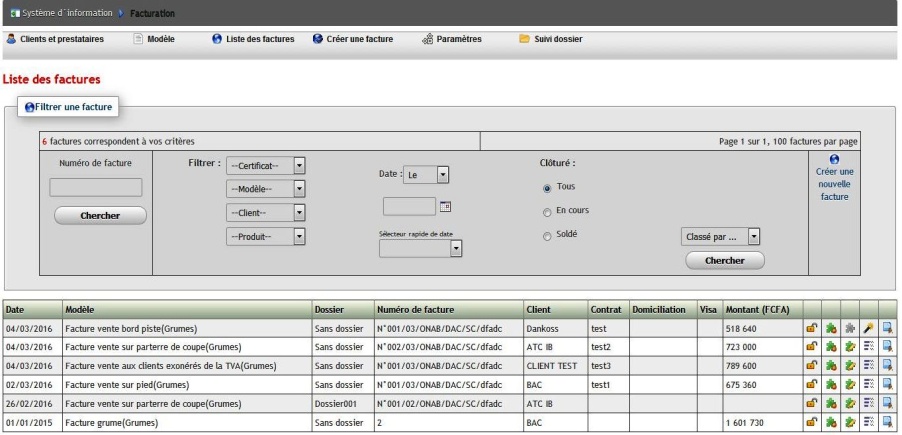Click puzzle-with-pencil icon in CLIENT TEST row
Image resolution: width=902 pixels, height=435 pixels.
pyautogui.click(x=850, y=366)
